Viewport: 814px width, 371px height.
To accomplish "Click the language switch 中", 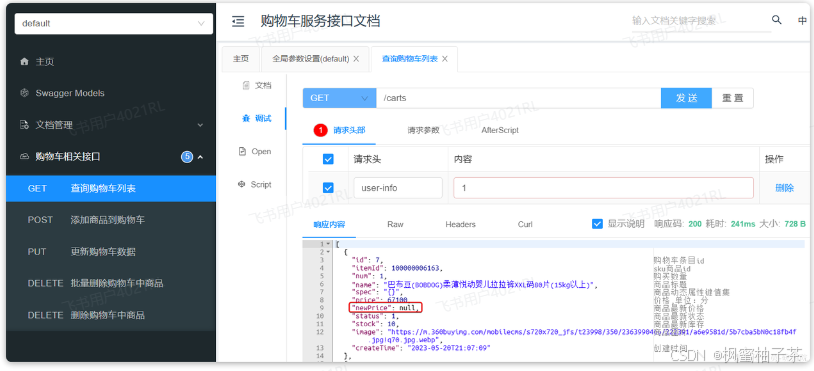I will click(803, 21).
